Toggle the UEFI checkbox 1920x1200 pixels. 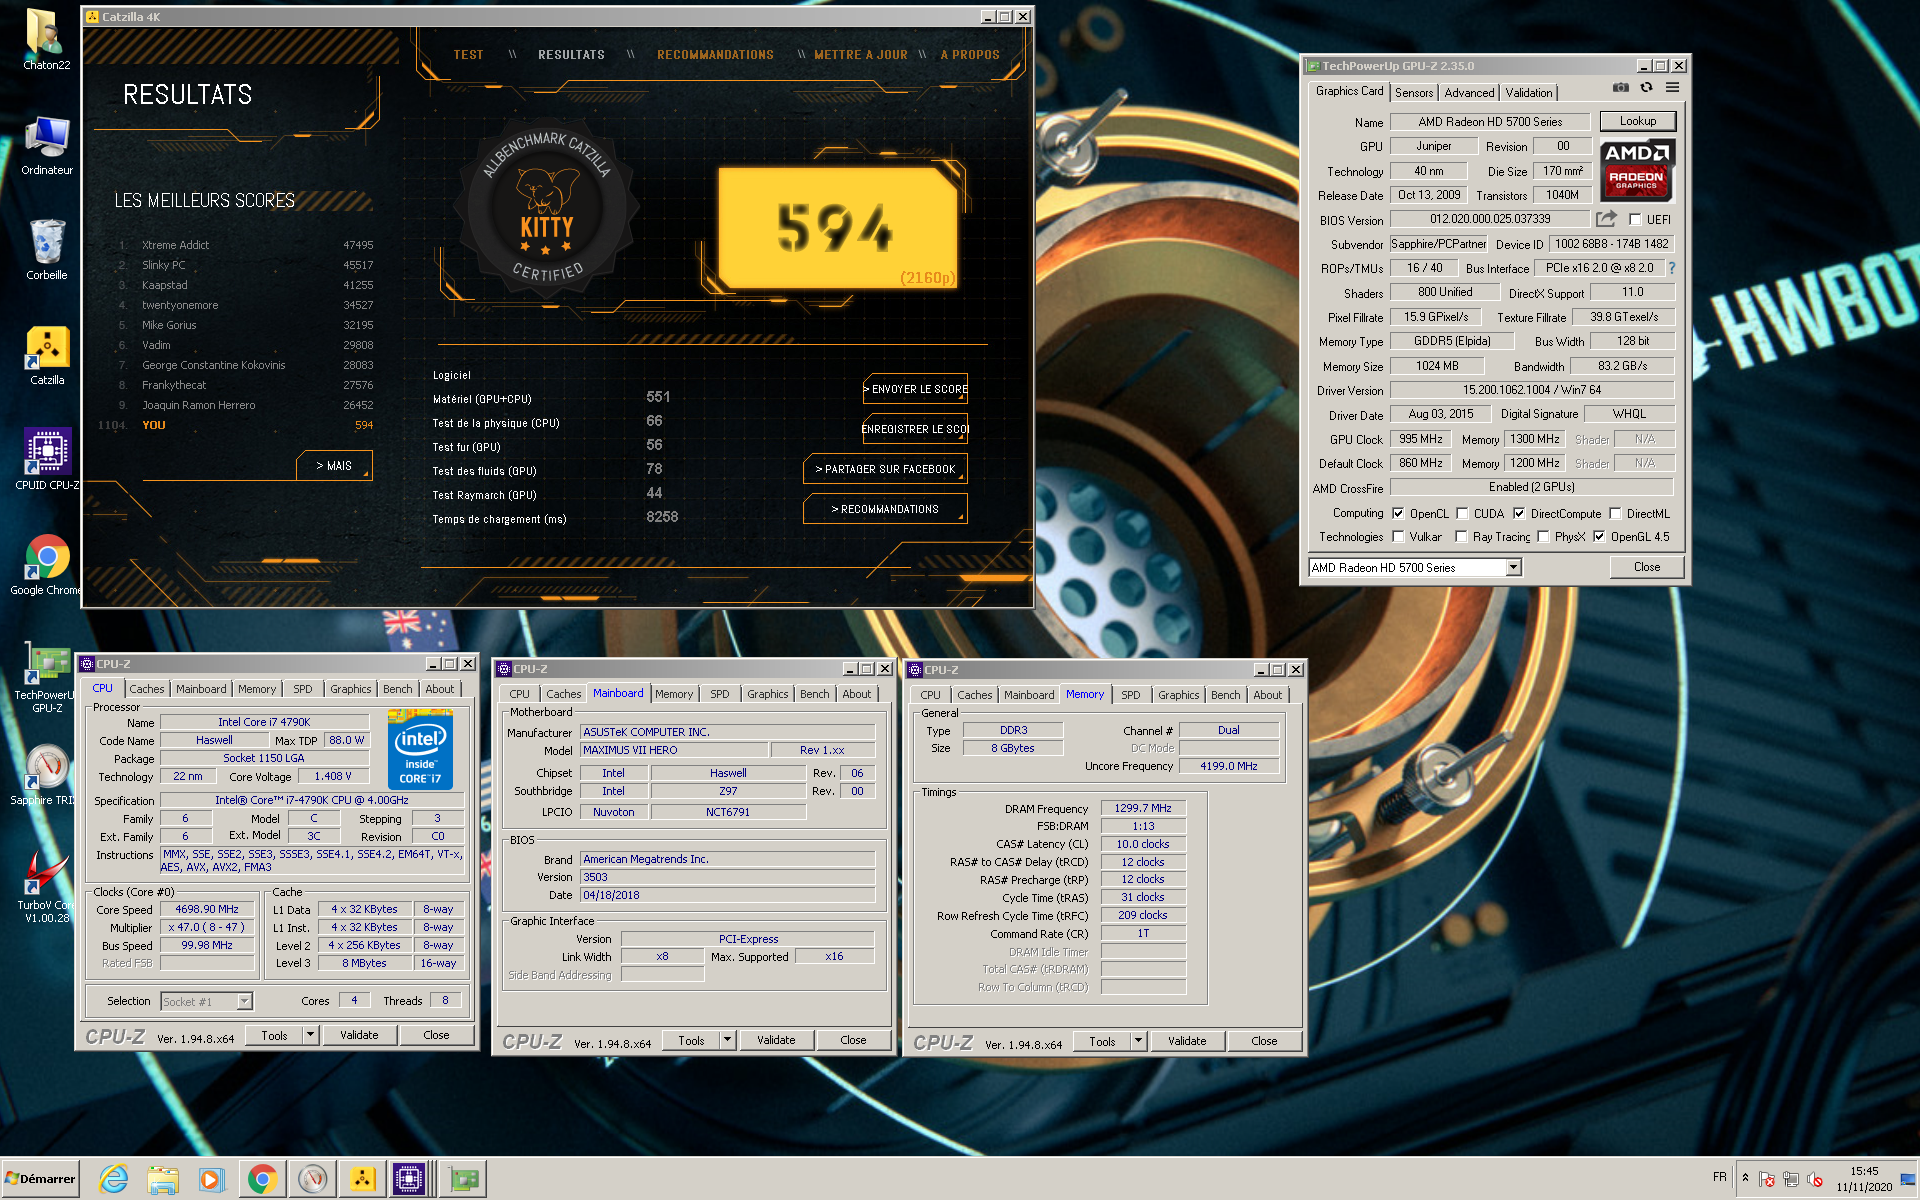coord(1635,220)
